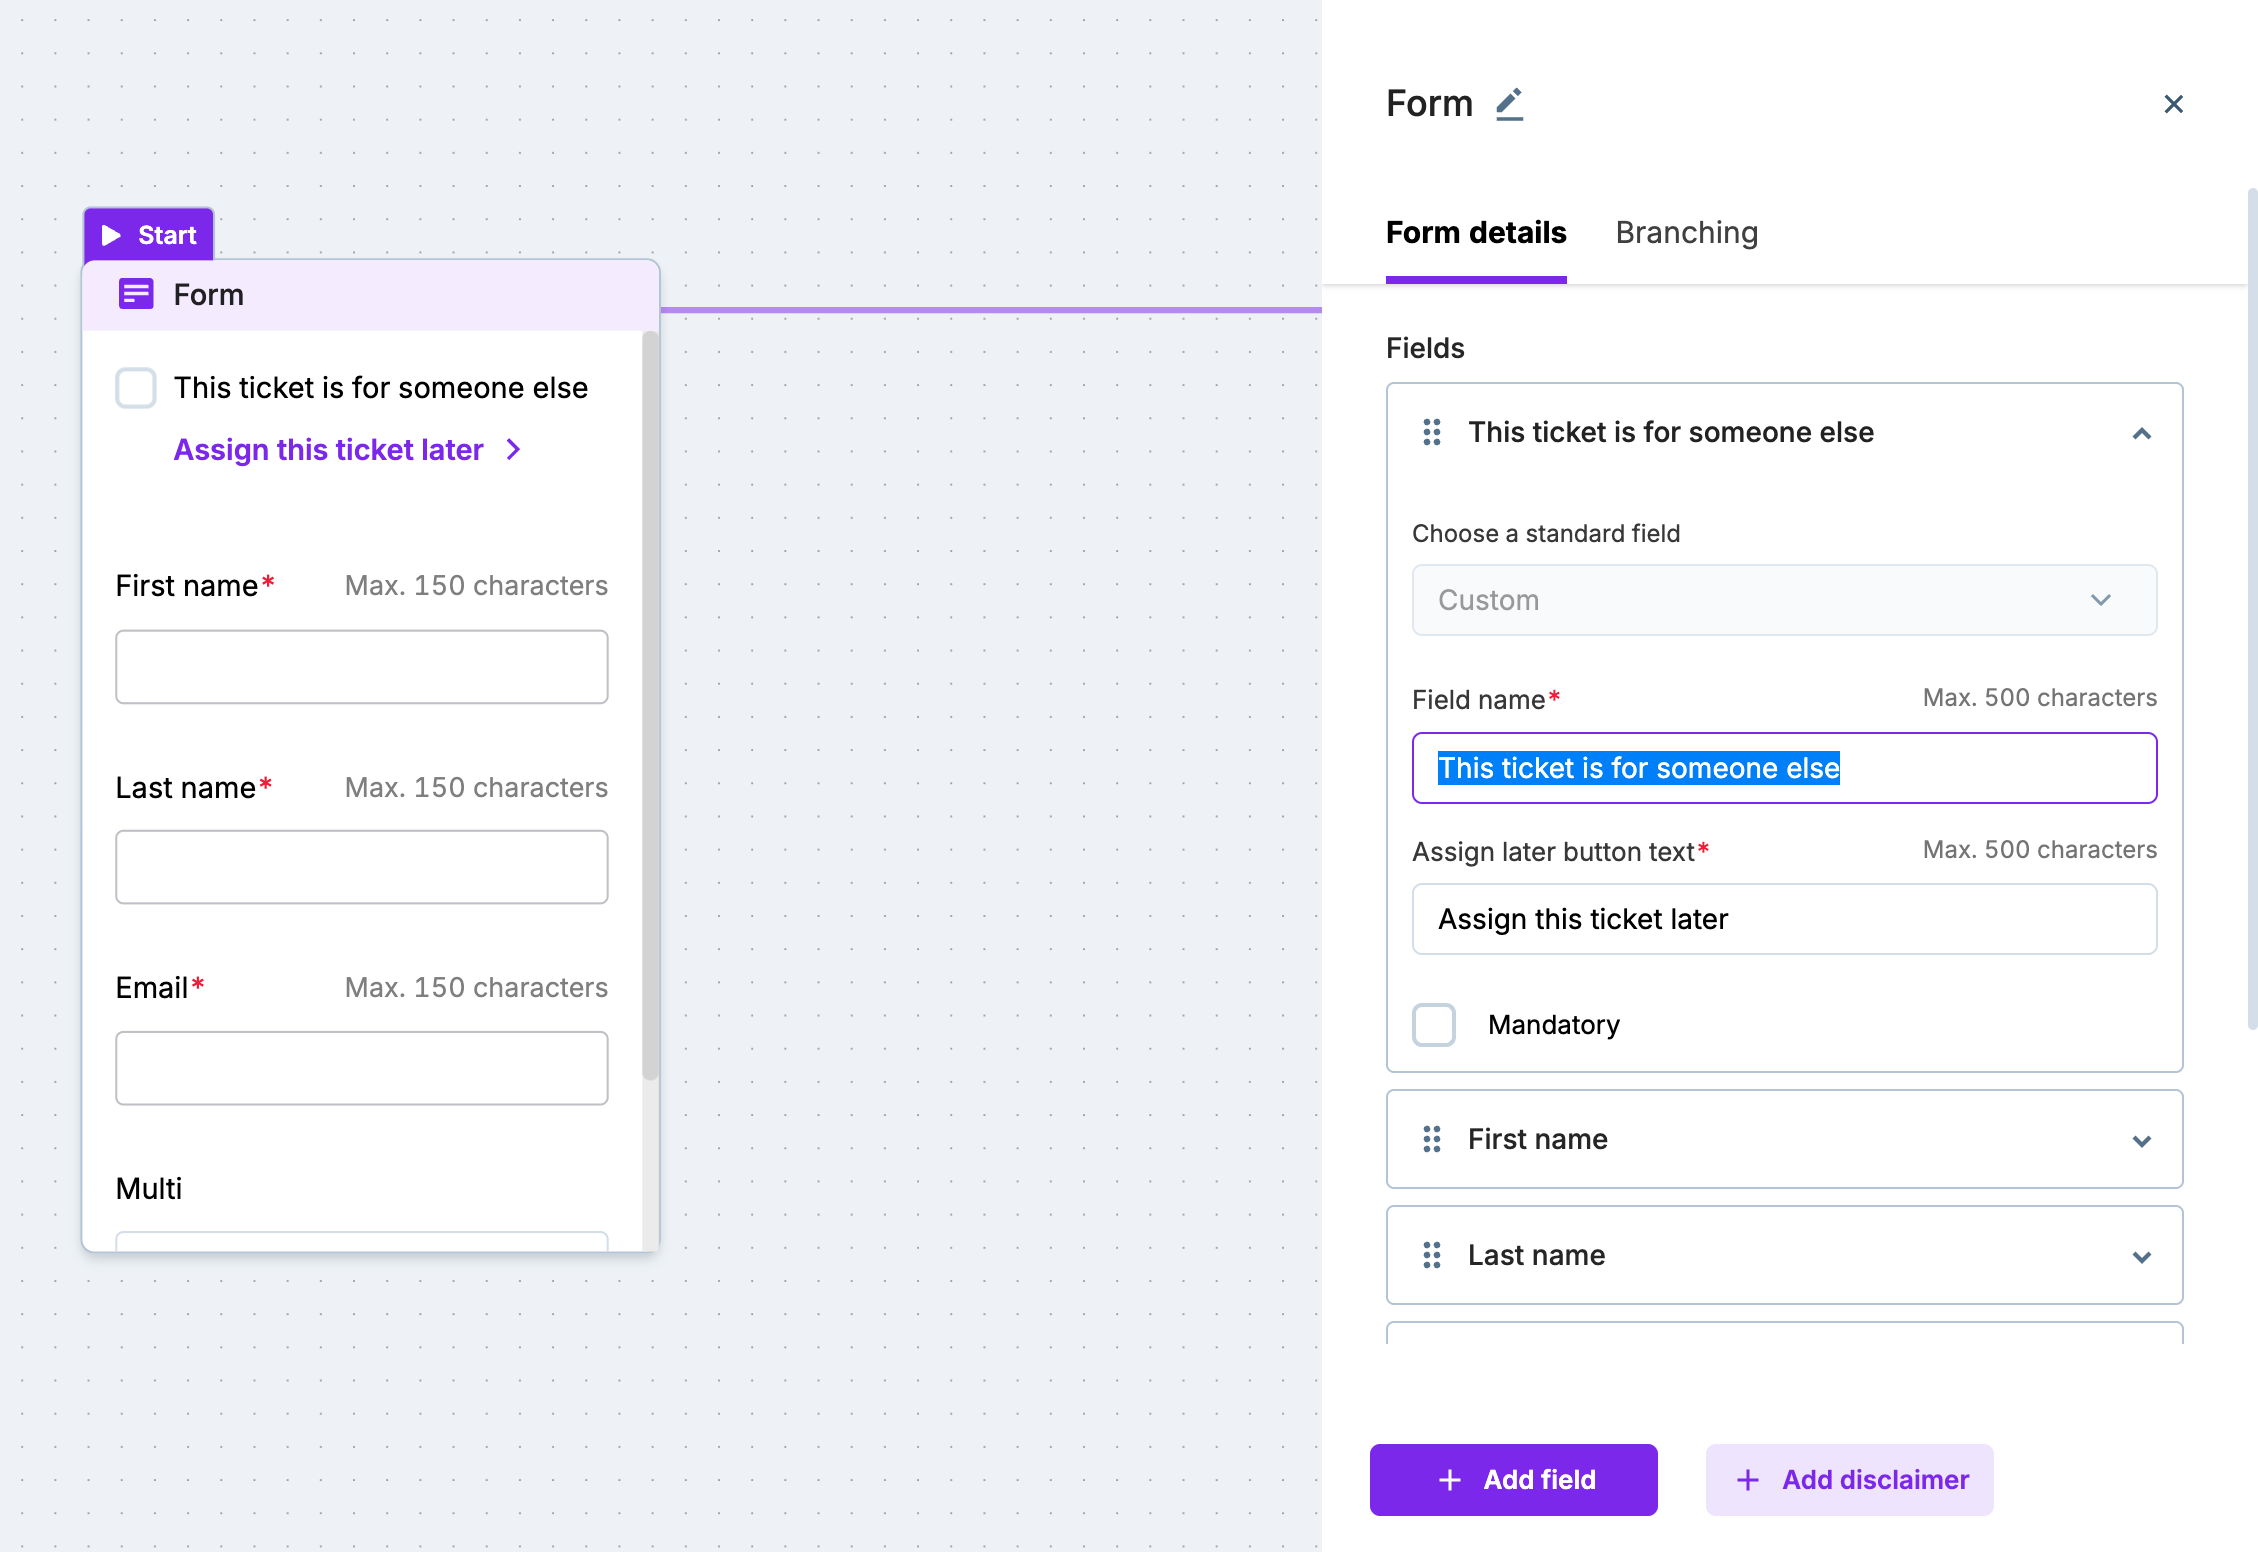Check 'This ticket is for someone else' box in preview
This screenshot has height=1552, width=2258.
point(136,388)
